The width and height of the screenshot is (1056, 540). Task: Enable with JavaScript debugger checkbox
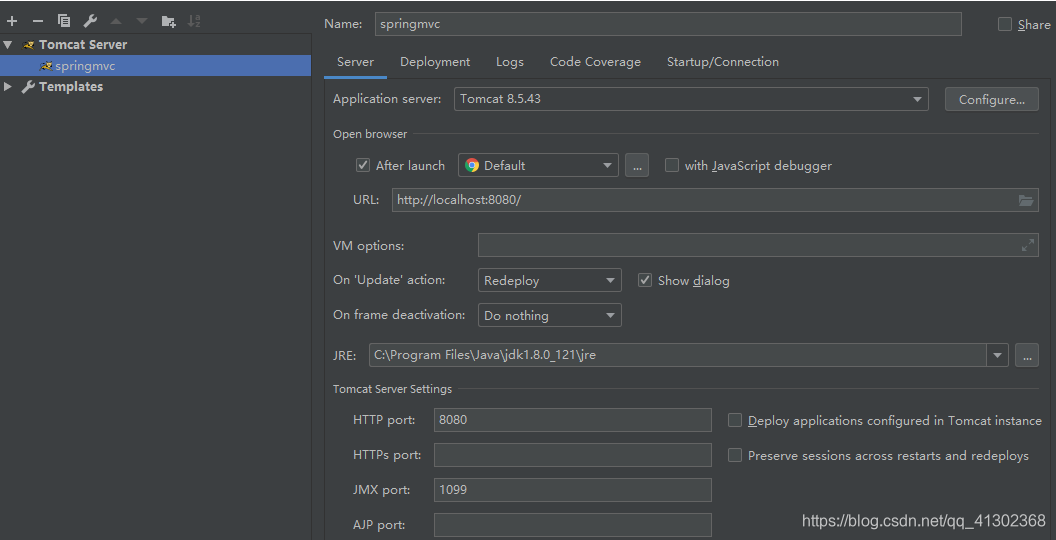671,165
